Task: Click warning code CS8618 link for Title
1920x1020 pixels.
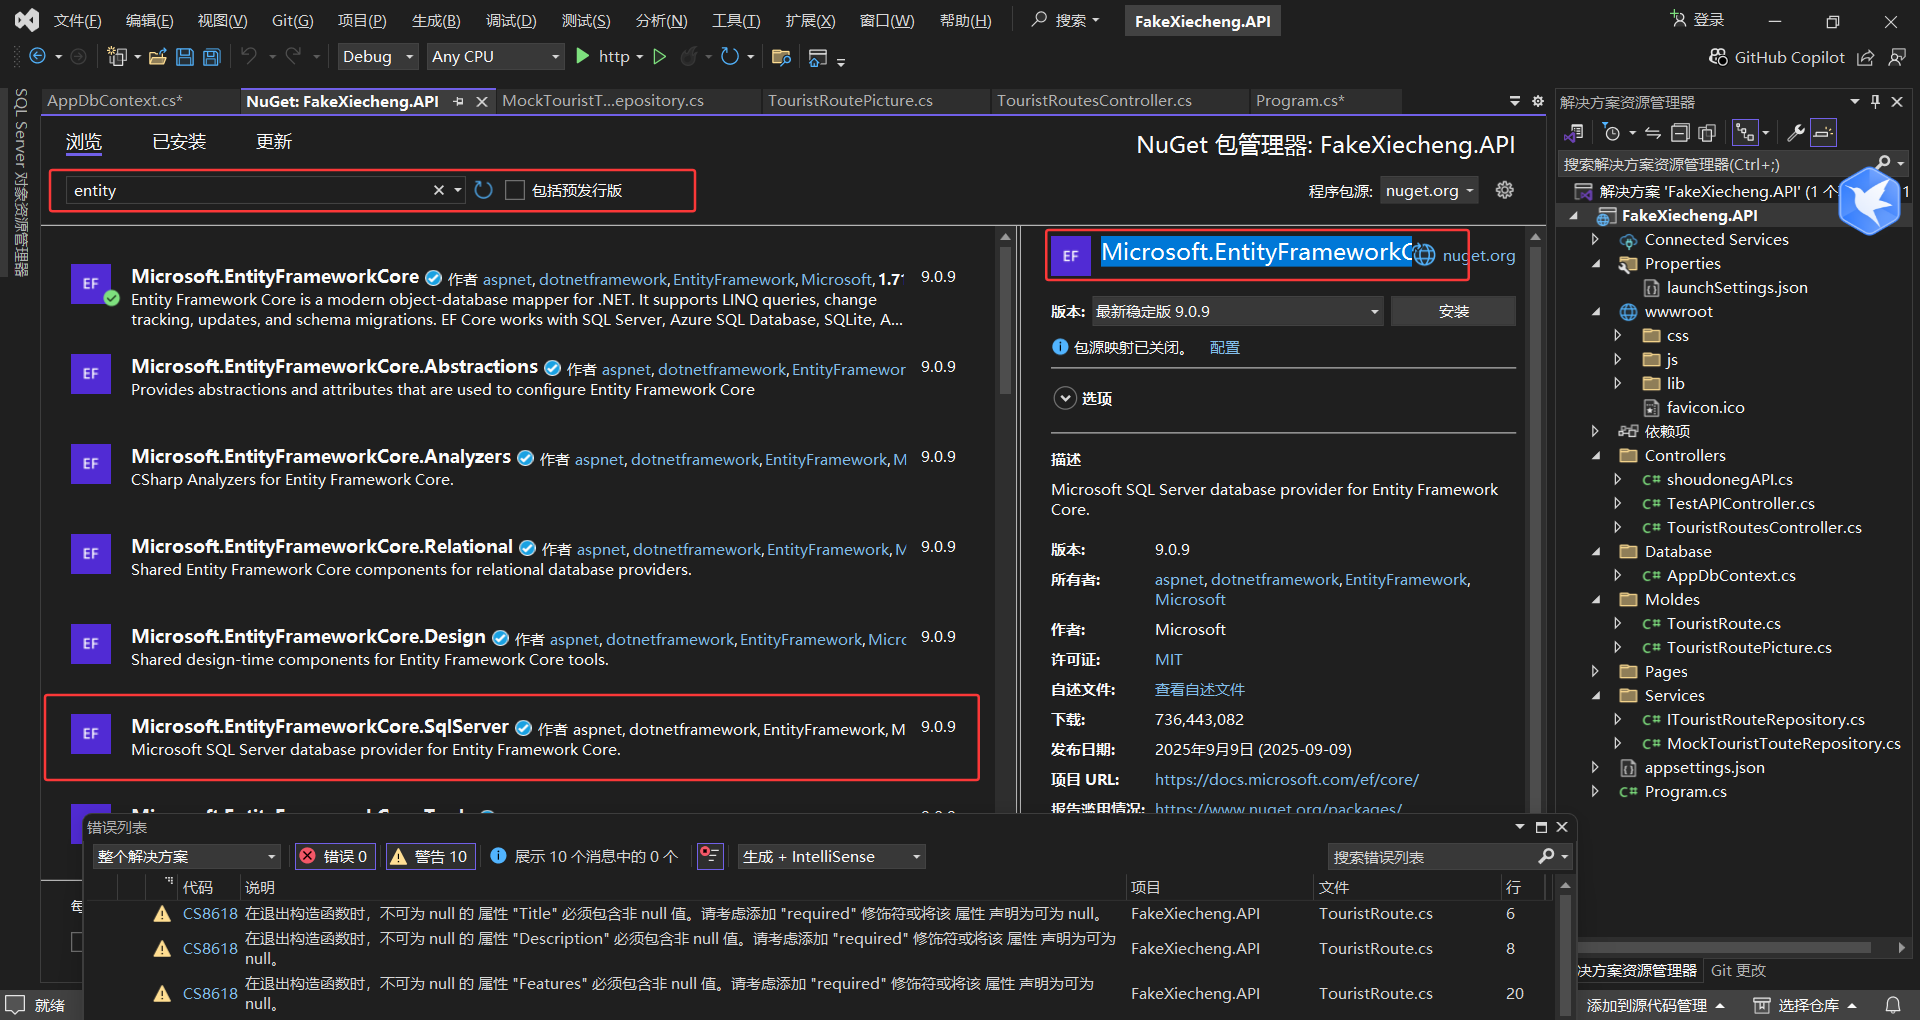Action: point(210,913)
